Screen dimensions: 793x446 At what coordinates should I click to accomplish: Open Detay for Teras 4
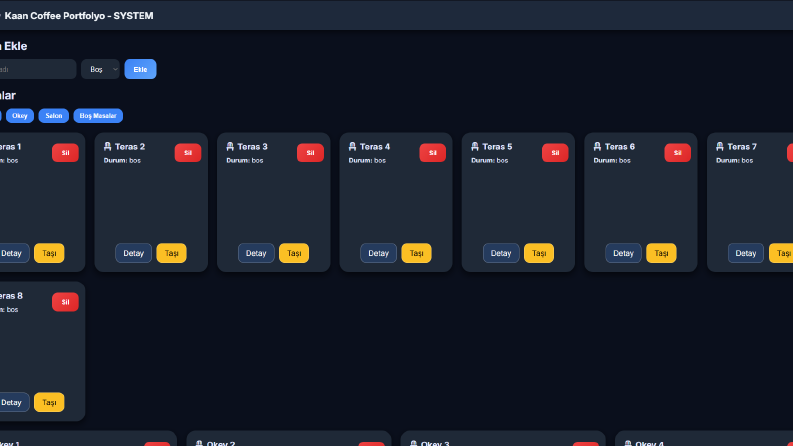point(378,253)
